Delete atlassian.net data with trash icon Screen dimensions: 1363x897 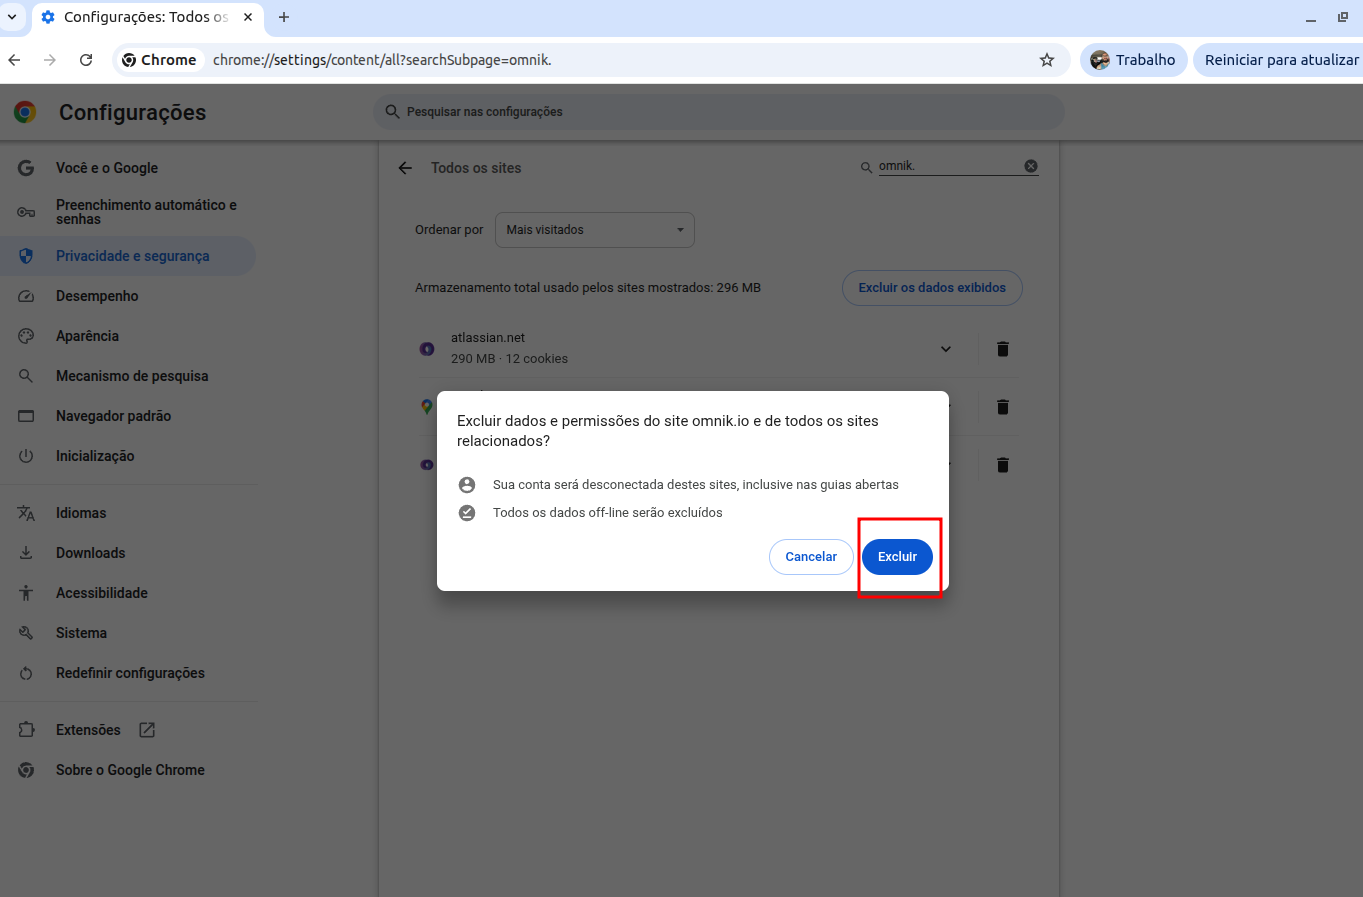pyautogui.click(x=1002, y=349)
